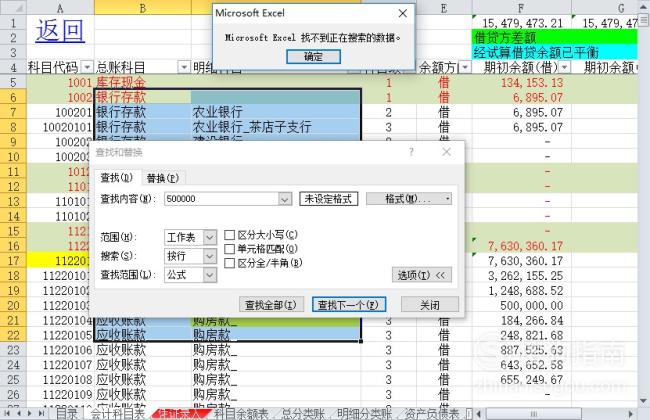Jump to last sheet with navigation arrow

click(41, 413)
